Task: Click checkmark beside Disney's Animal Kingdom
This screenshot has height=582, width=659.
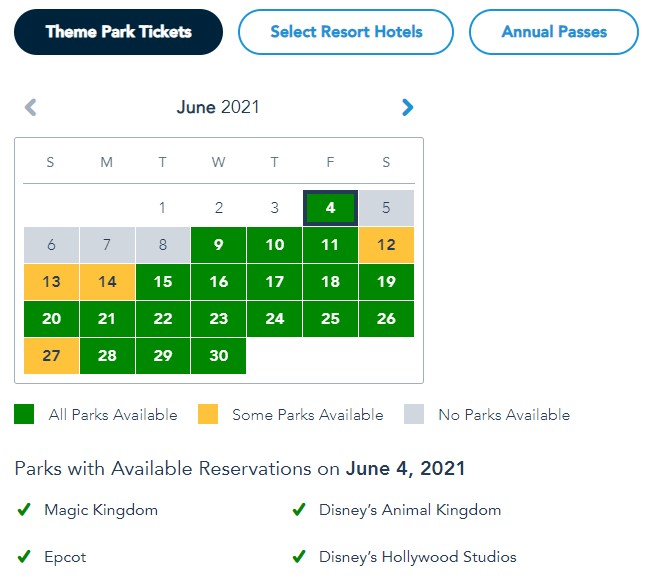Action: tap(298, 510)
